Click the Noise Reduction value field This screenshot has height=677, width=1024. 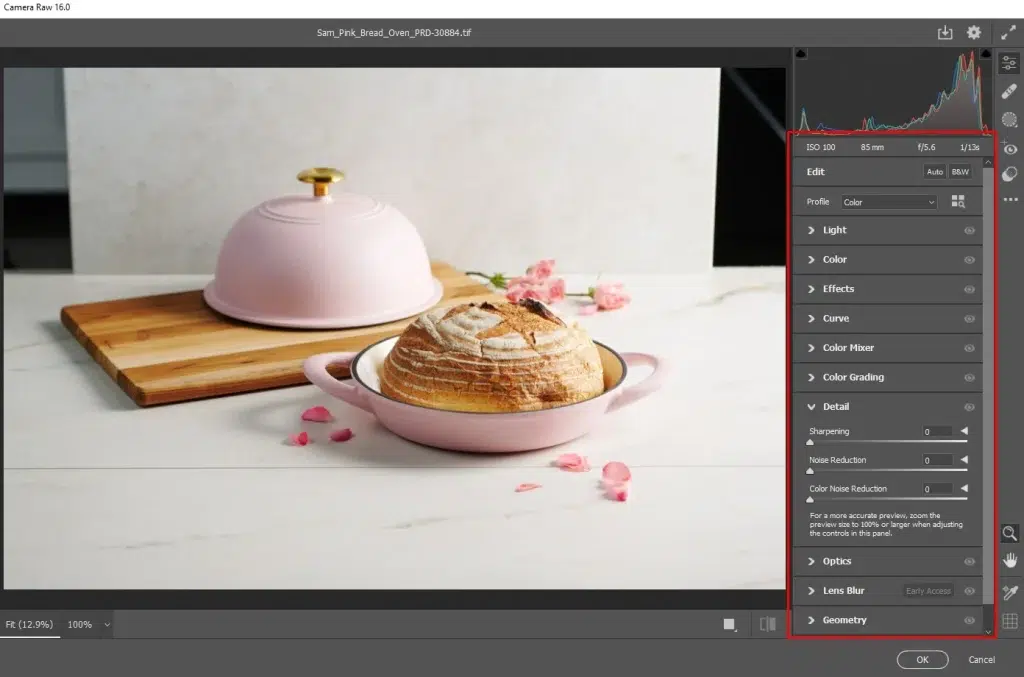pos(937,460)
